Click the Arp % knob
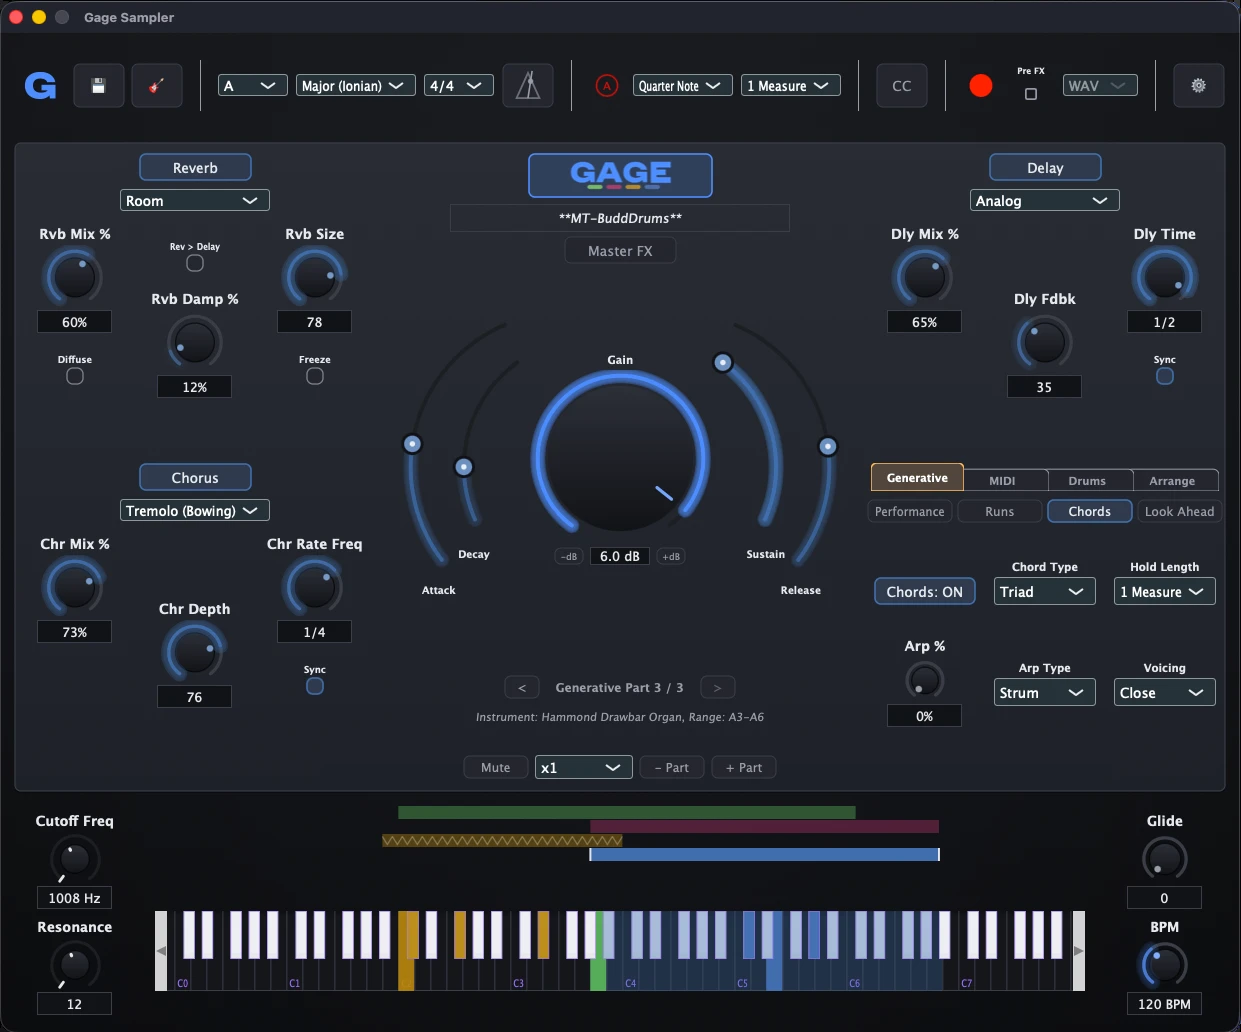The width and height of the screenshot is (1241, 1032). click(924, 681)
